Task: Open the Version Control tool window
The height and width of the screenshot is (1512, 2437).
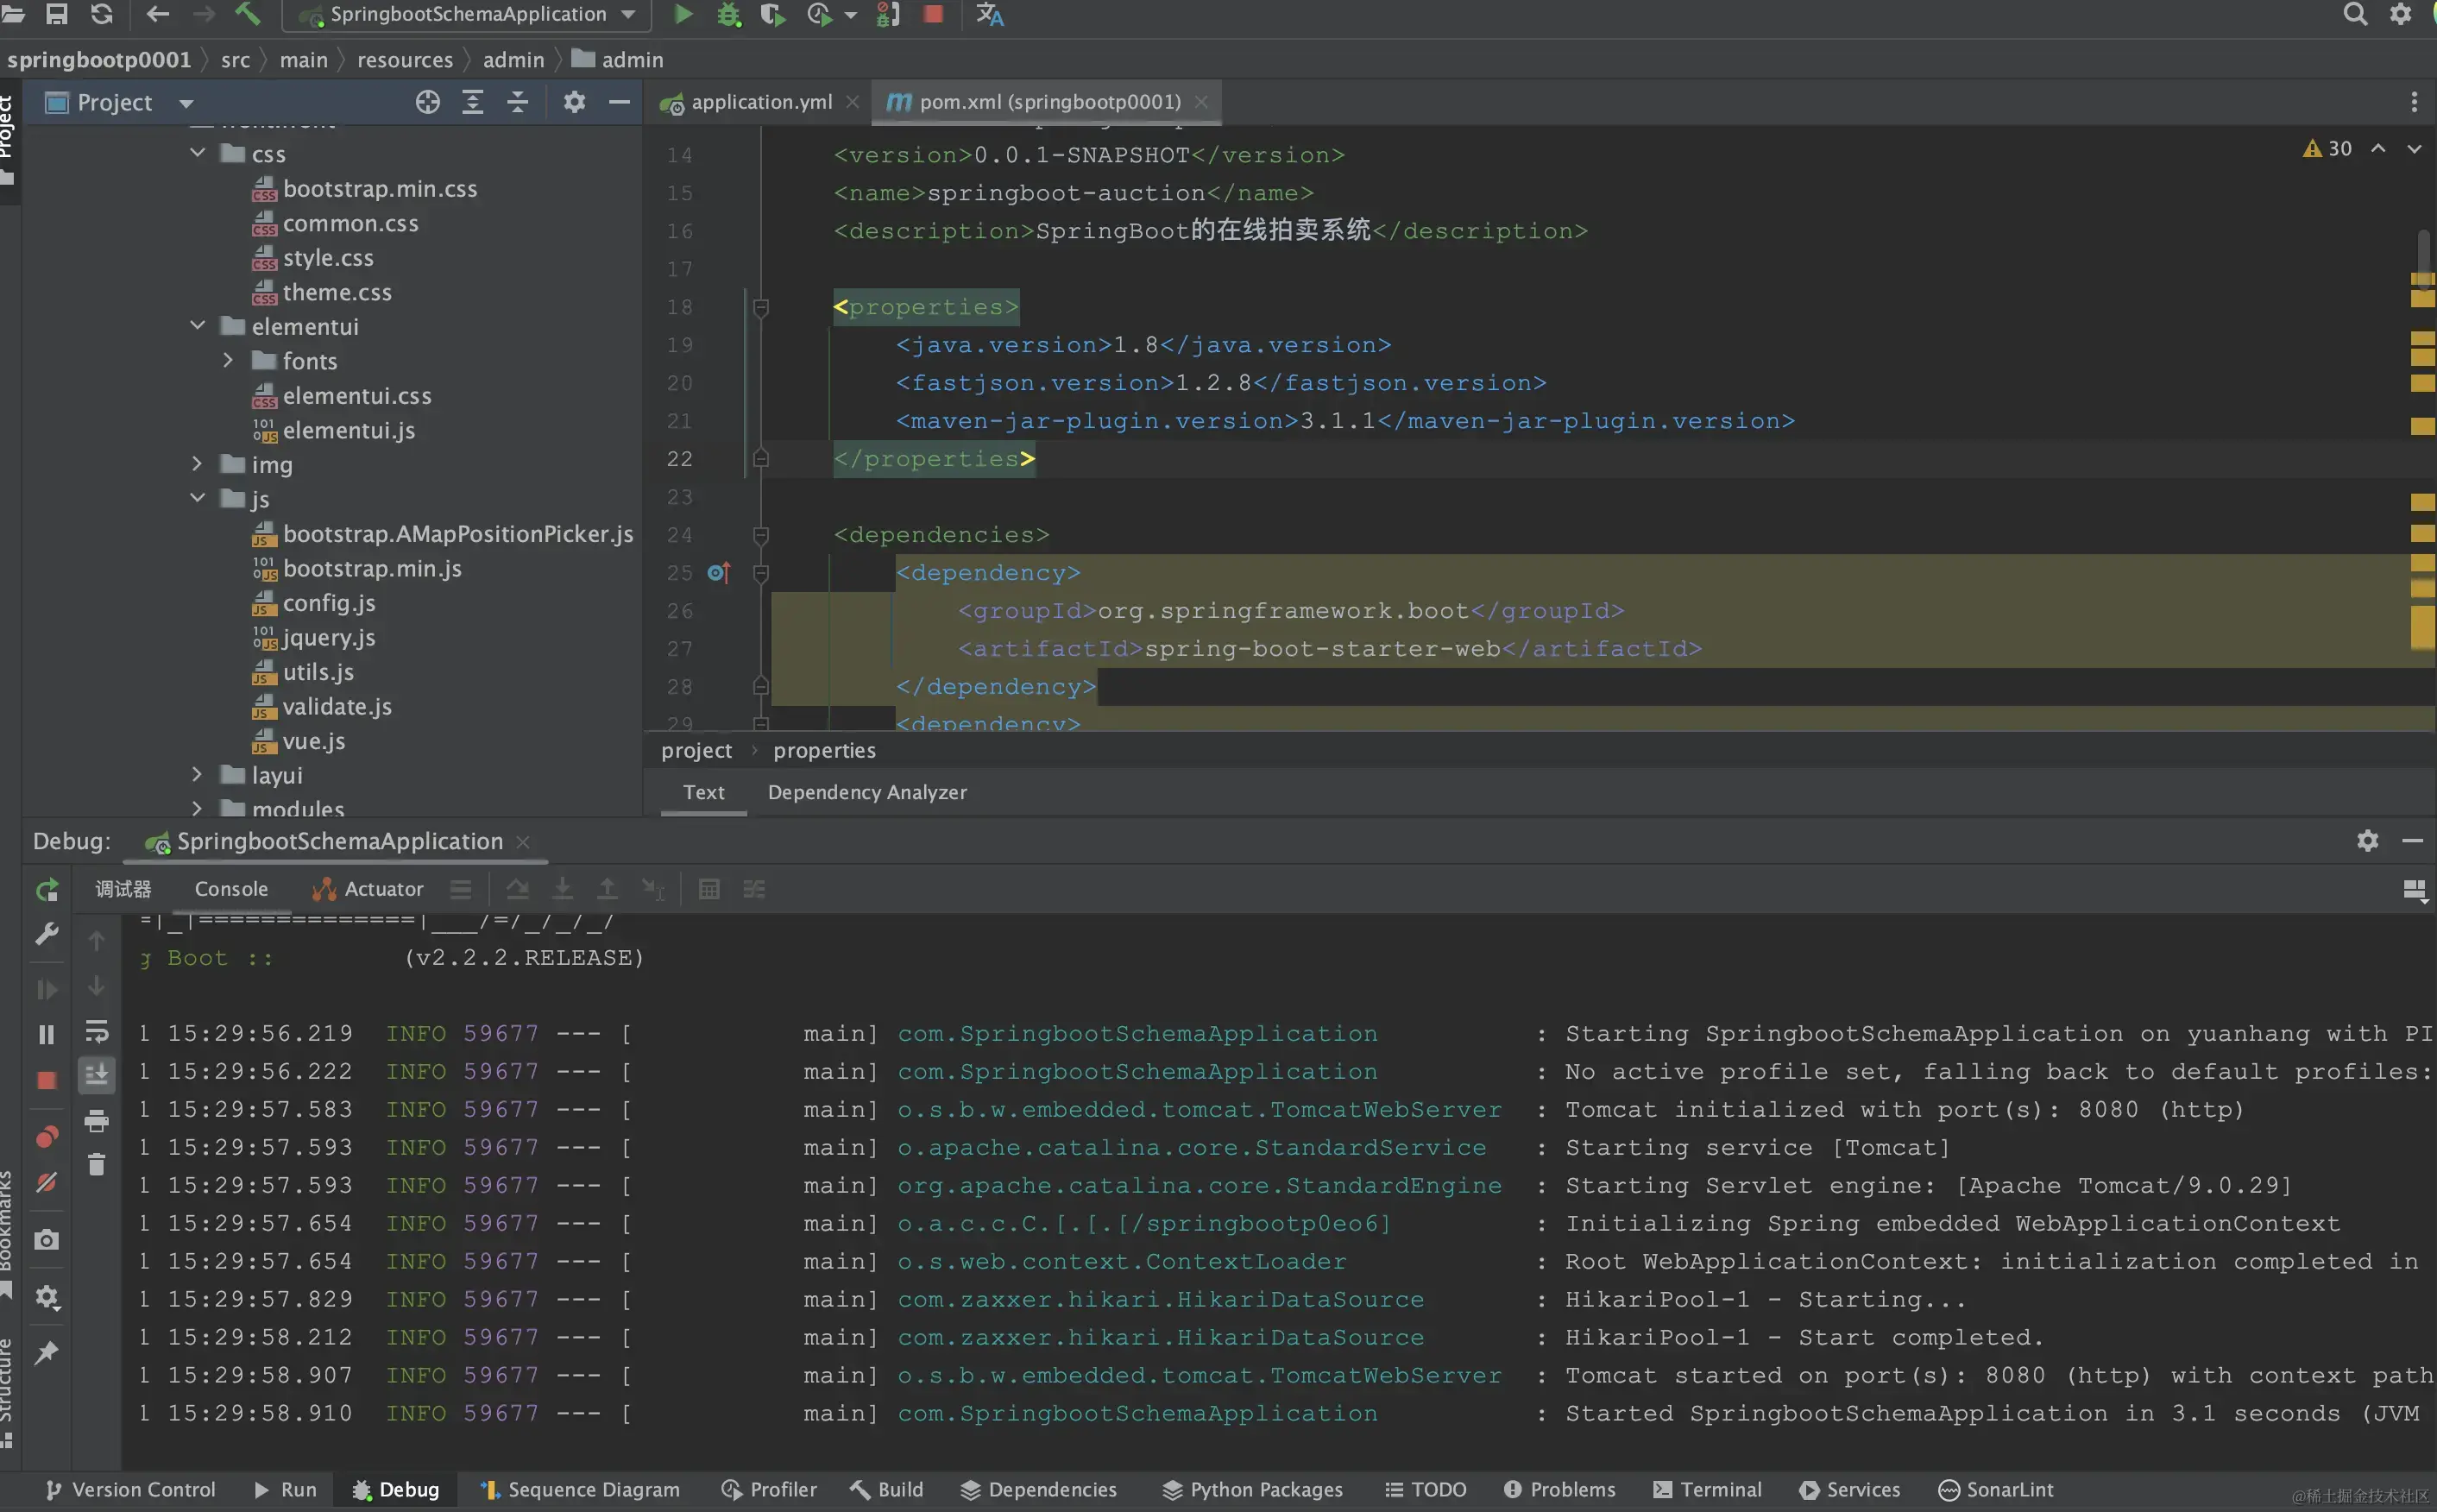Action: [130, 1490]
